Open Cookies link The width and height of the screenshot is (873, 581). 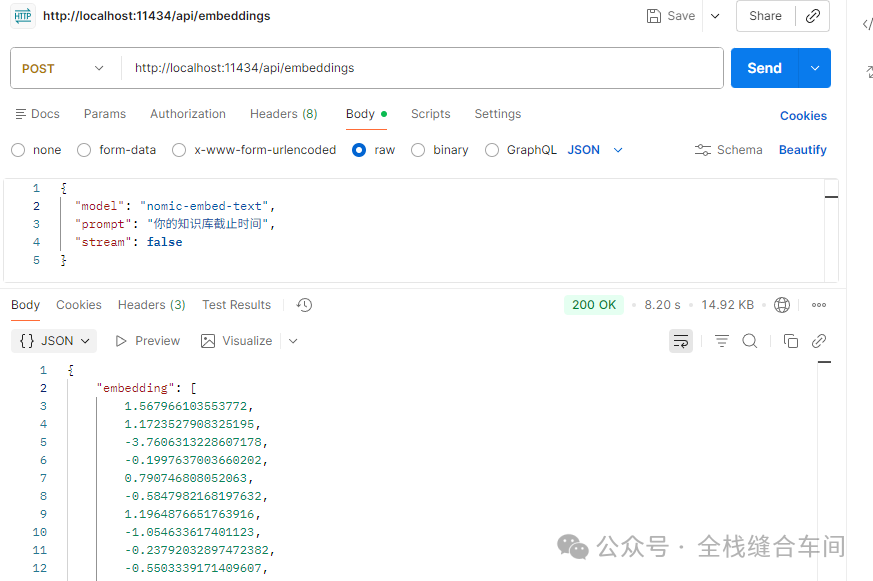803,116
